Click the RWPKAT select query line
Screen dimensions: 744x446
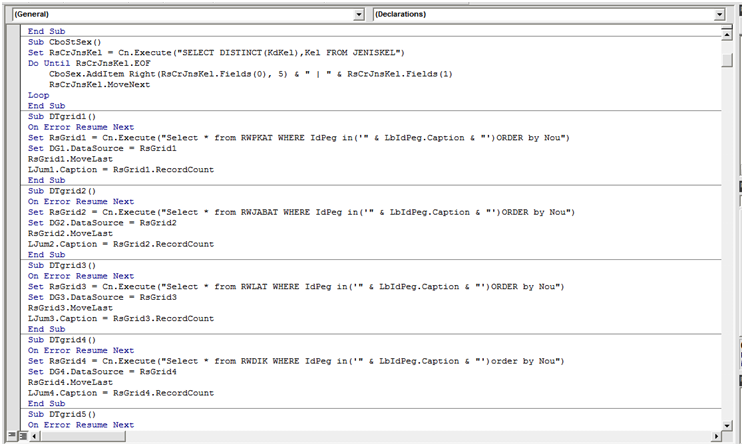pyautogui.click(x=299, y=138)
